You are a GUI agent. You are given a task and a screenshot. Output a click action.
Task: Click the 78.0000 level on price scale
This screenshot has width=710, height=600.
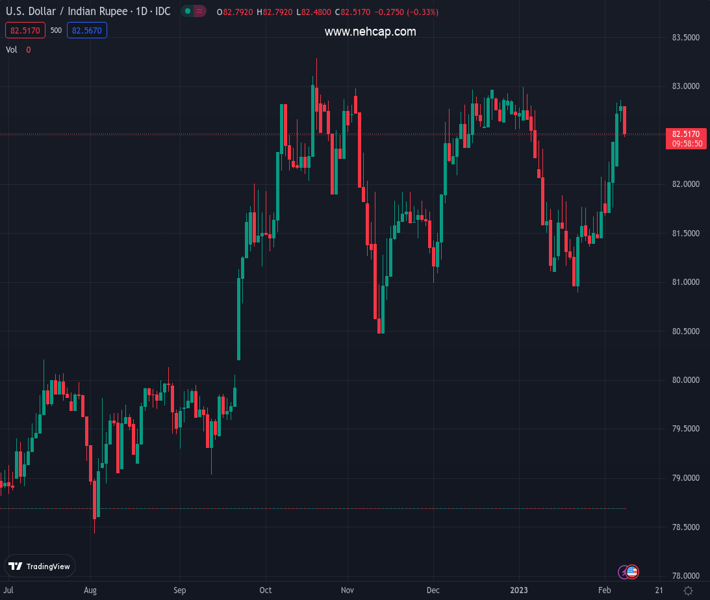click(x=684, y=576)
